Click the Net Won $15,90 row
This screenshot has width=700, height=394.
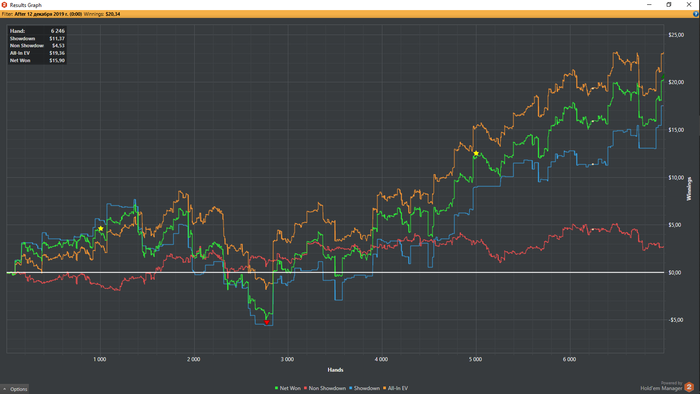tap(37, 60)
